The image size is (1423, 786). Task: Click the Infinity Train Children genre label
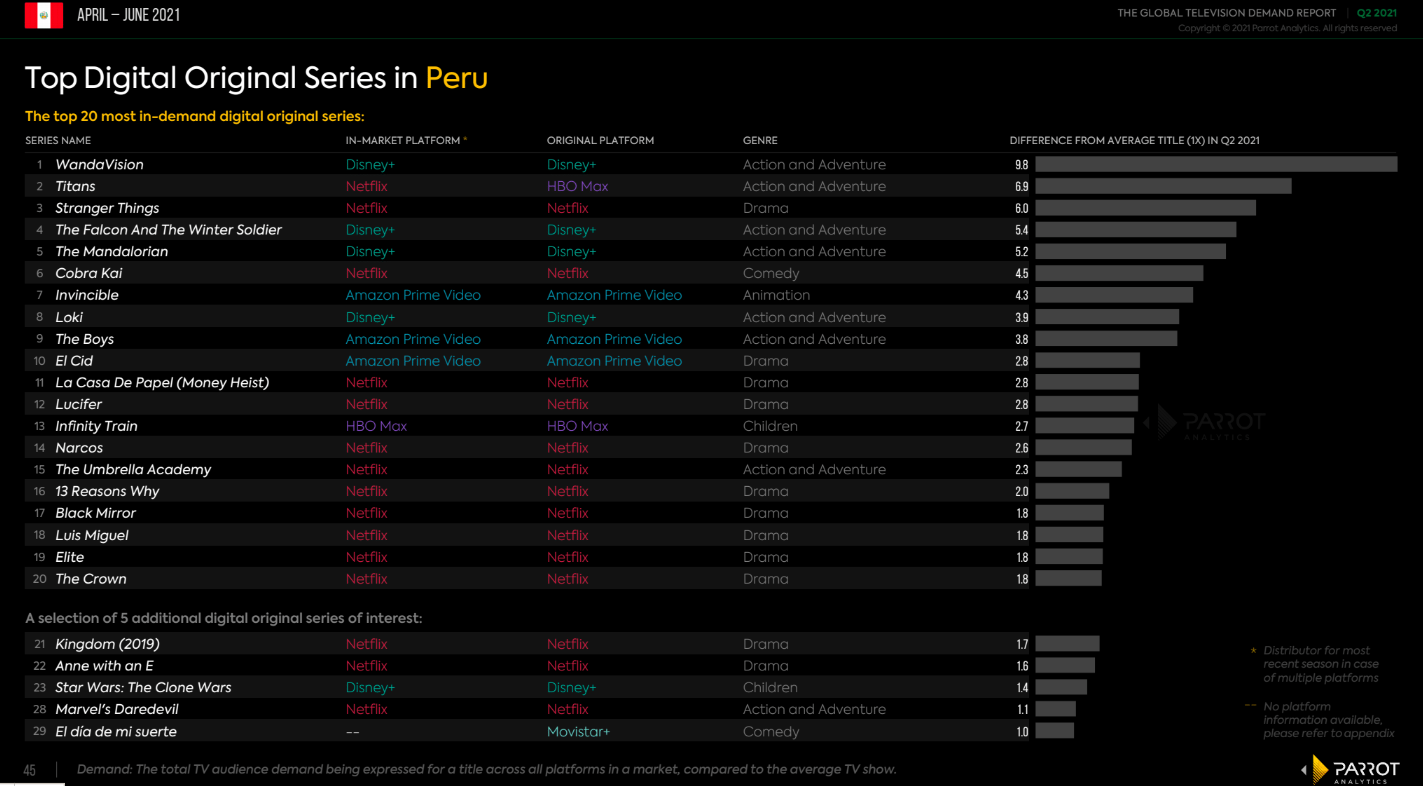(x=770, y=426)
